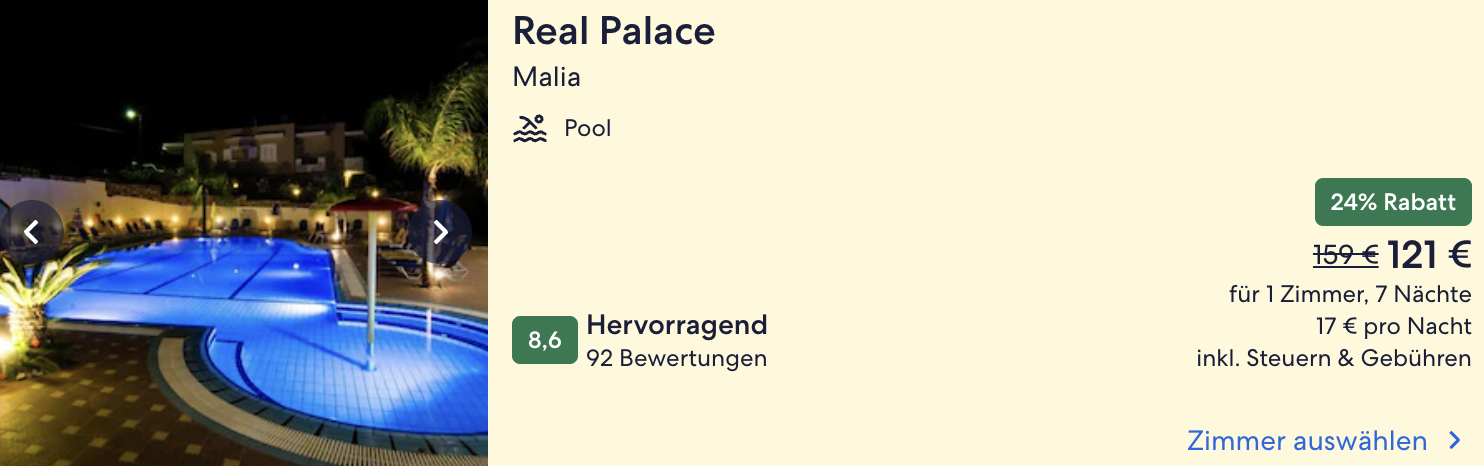
Task: Open the Zimmer auswählen link
Action: point(1307,441)
